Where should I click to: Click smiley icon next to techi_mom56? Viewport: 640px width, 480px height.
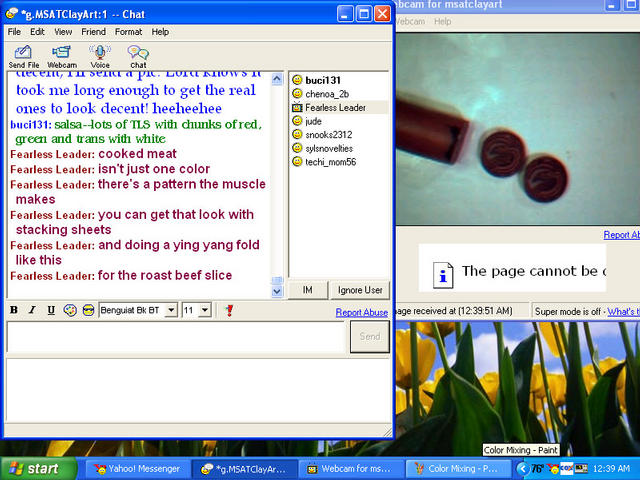point(297,162)
